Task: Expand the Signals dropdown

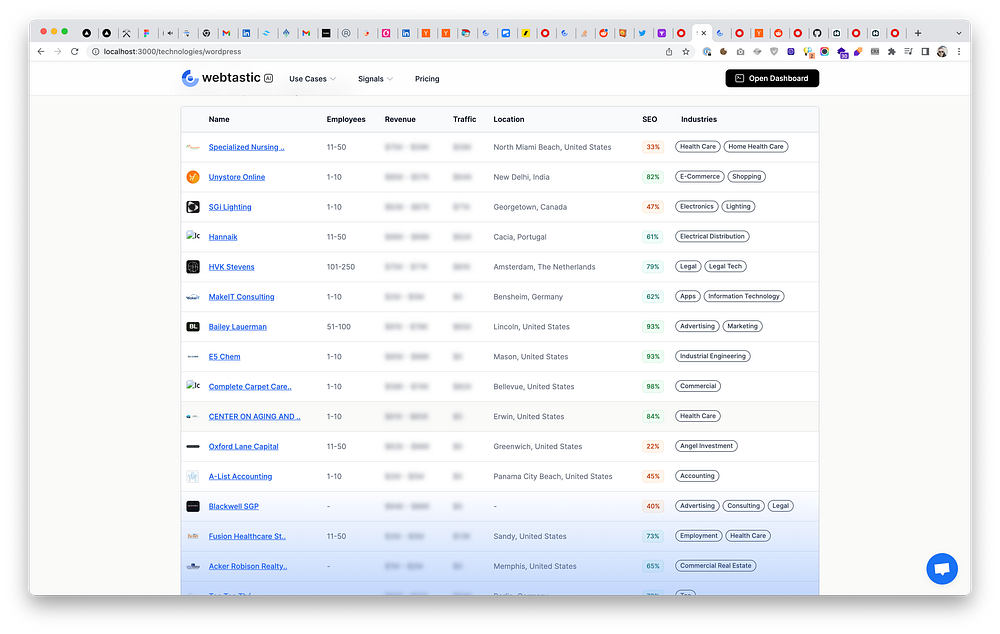Action: [375, 79]
